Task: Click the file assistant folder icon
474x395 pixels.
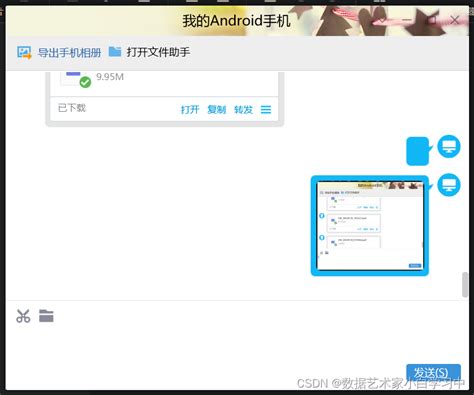Action: tap(115, 52)
